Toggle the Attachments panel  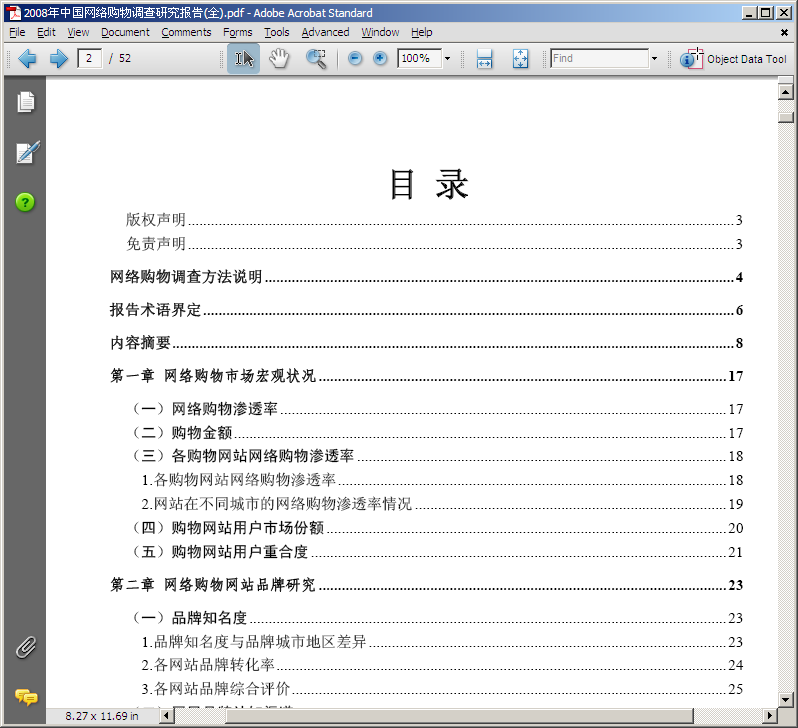pos(25,647)
